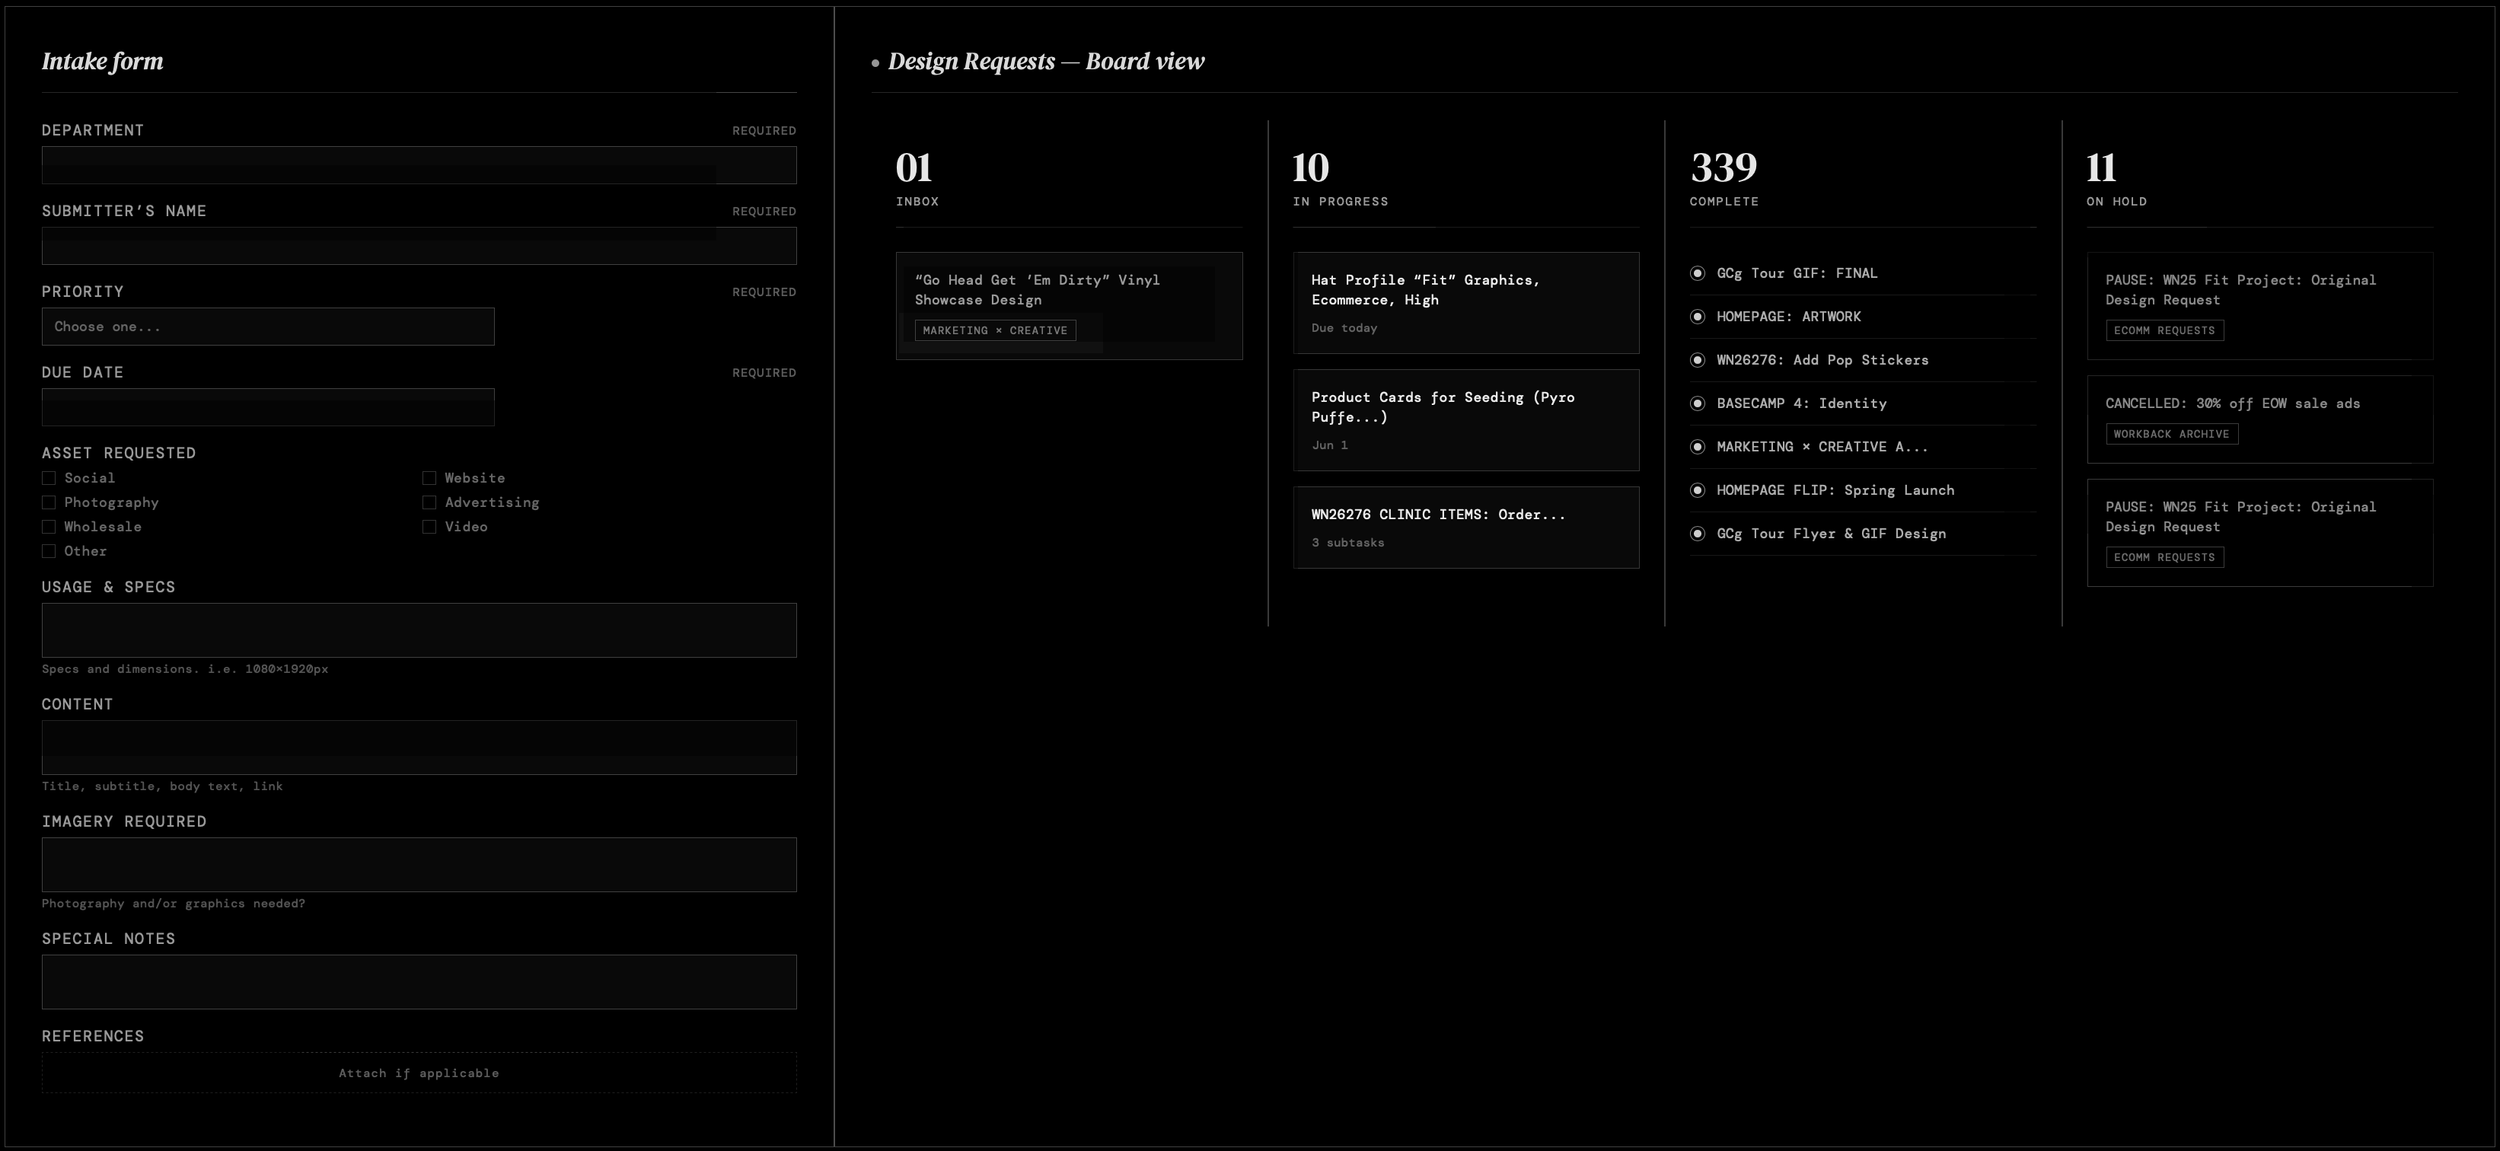The width and height of the screenshot is (2500, 1151).
Task: Click icon beside GCg Tour Flyer & GIF Design
Action: click(1697, 534)
